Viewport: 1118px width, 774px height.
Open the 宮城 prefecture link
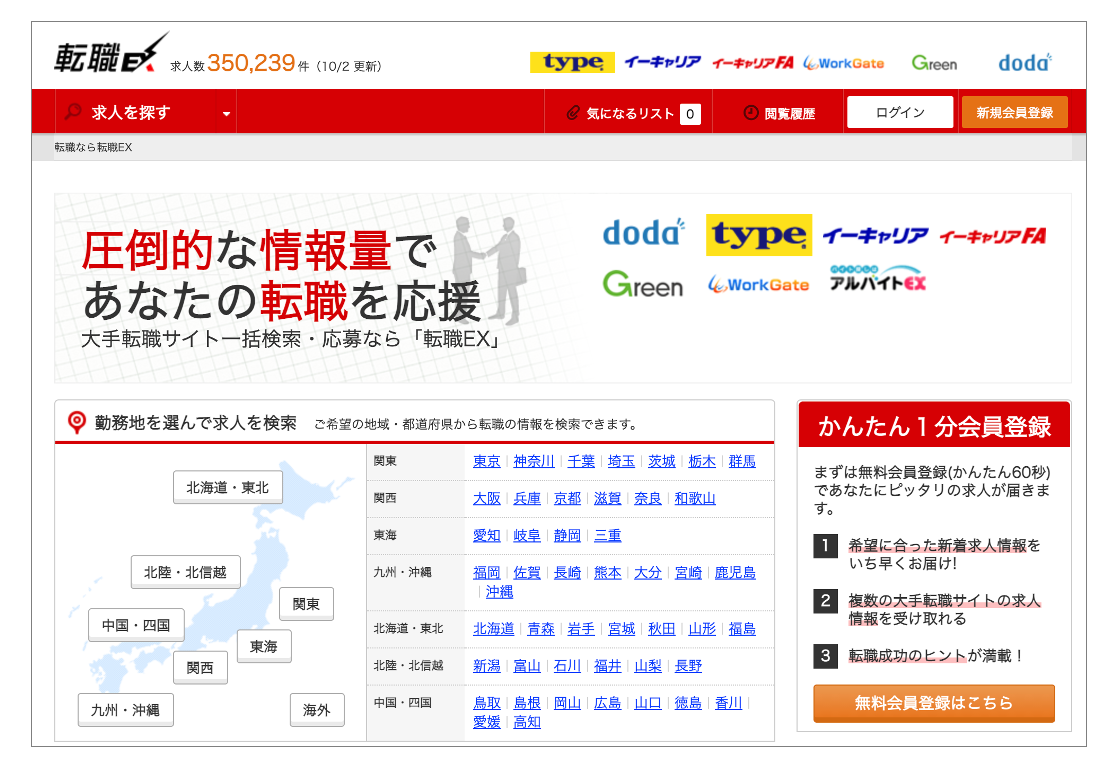[622, 629]
